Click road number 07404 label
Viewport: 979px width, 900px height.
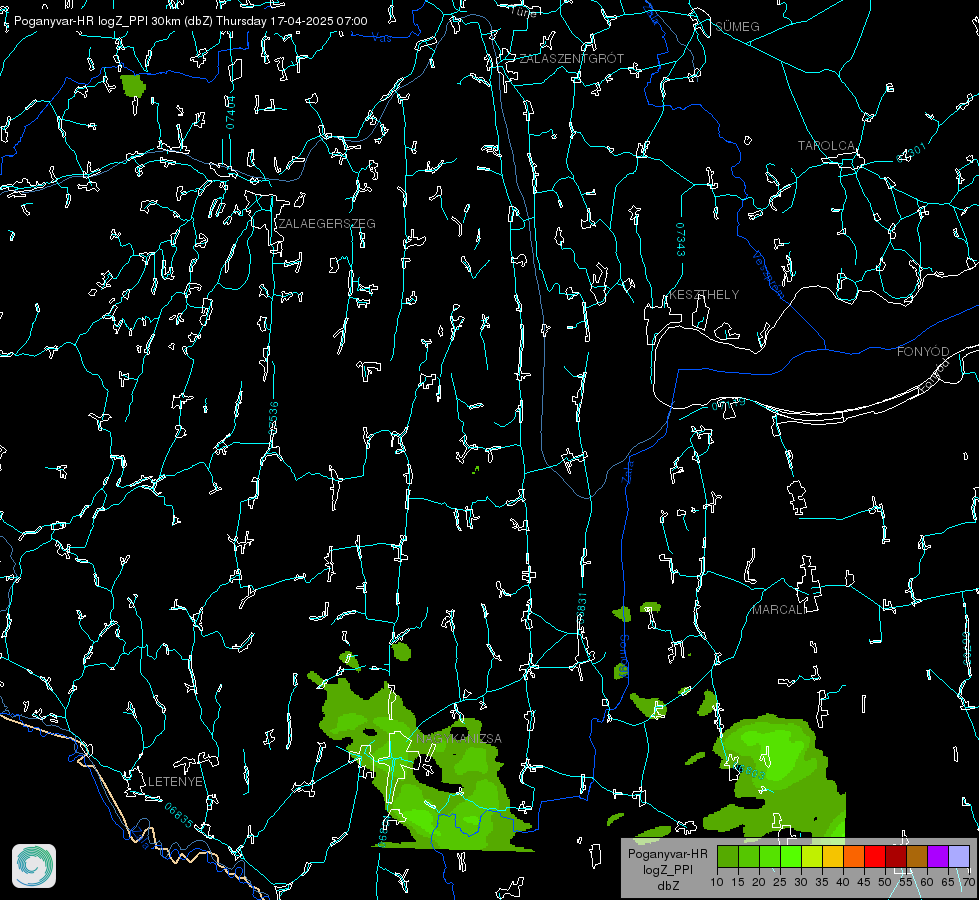pos(230,113)
